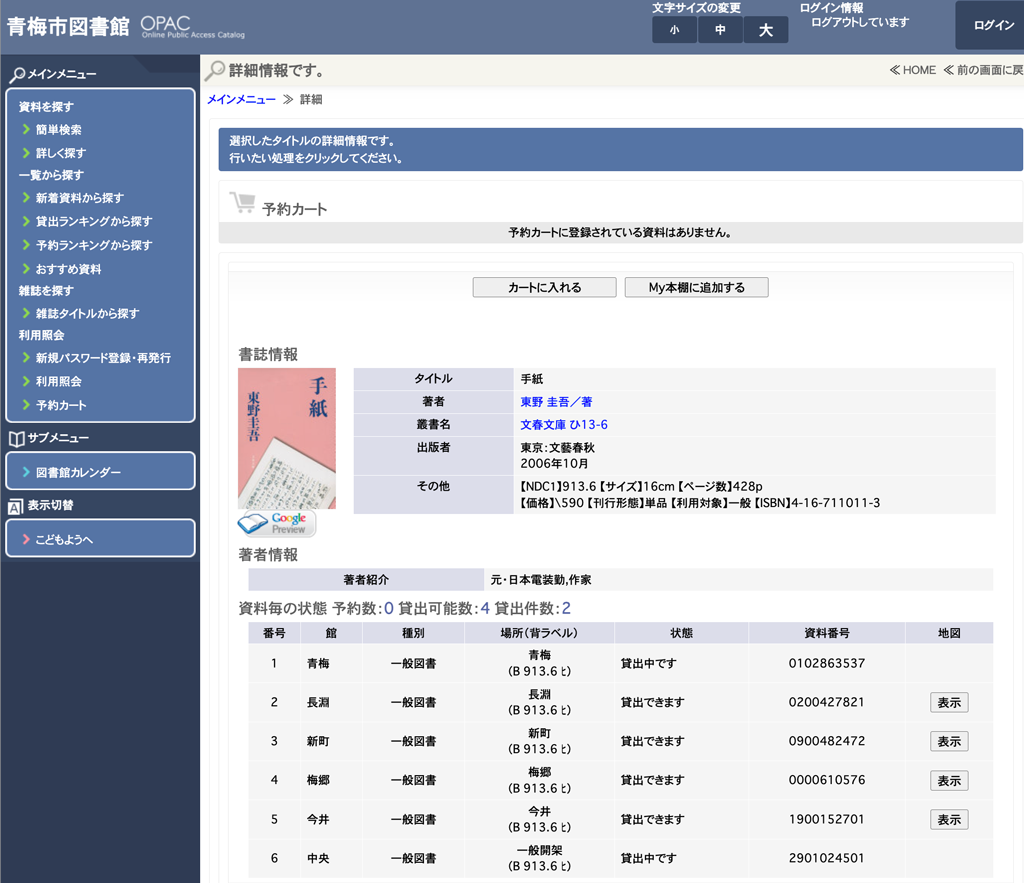Open 図書館カレンダー in the sub menu
This screenshot has height=883, width=1024.
tap(78, 472)
